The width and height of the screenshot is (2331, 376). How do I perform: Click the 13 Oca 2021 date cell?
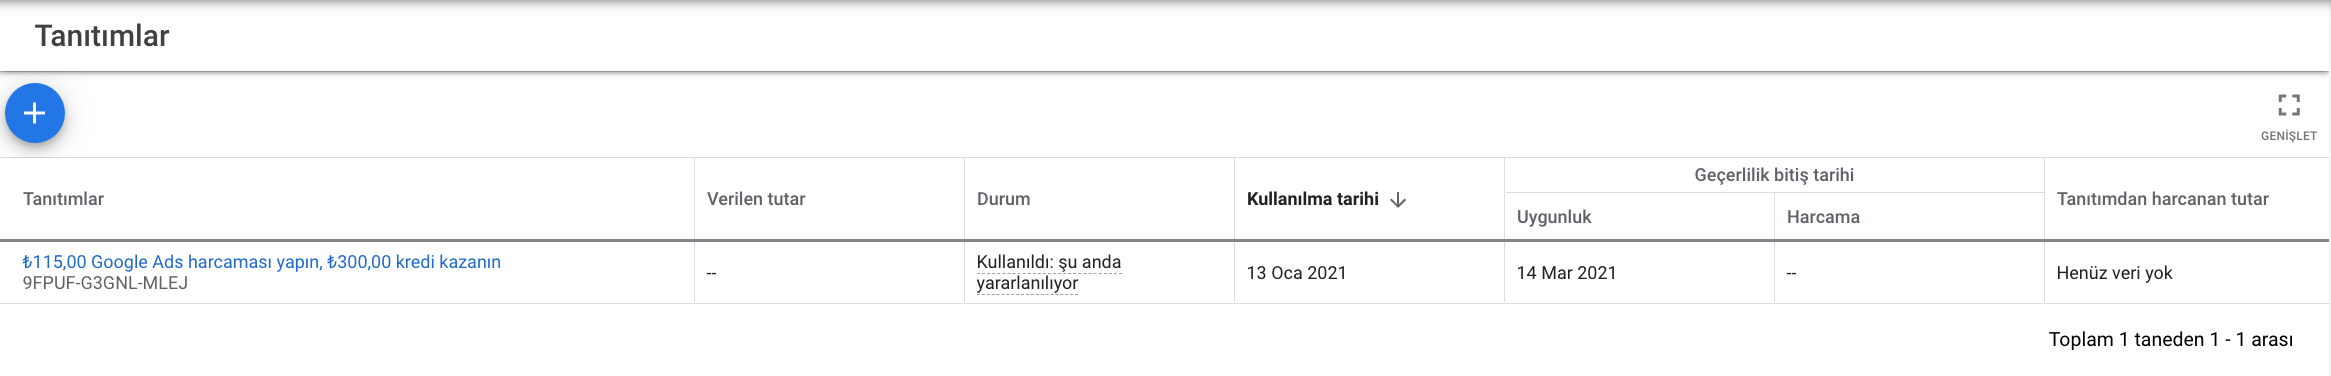click(1296, 273)
